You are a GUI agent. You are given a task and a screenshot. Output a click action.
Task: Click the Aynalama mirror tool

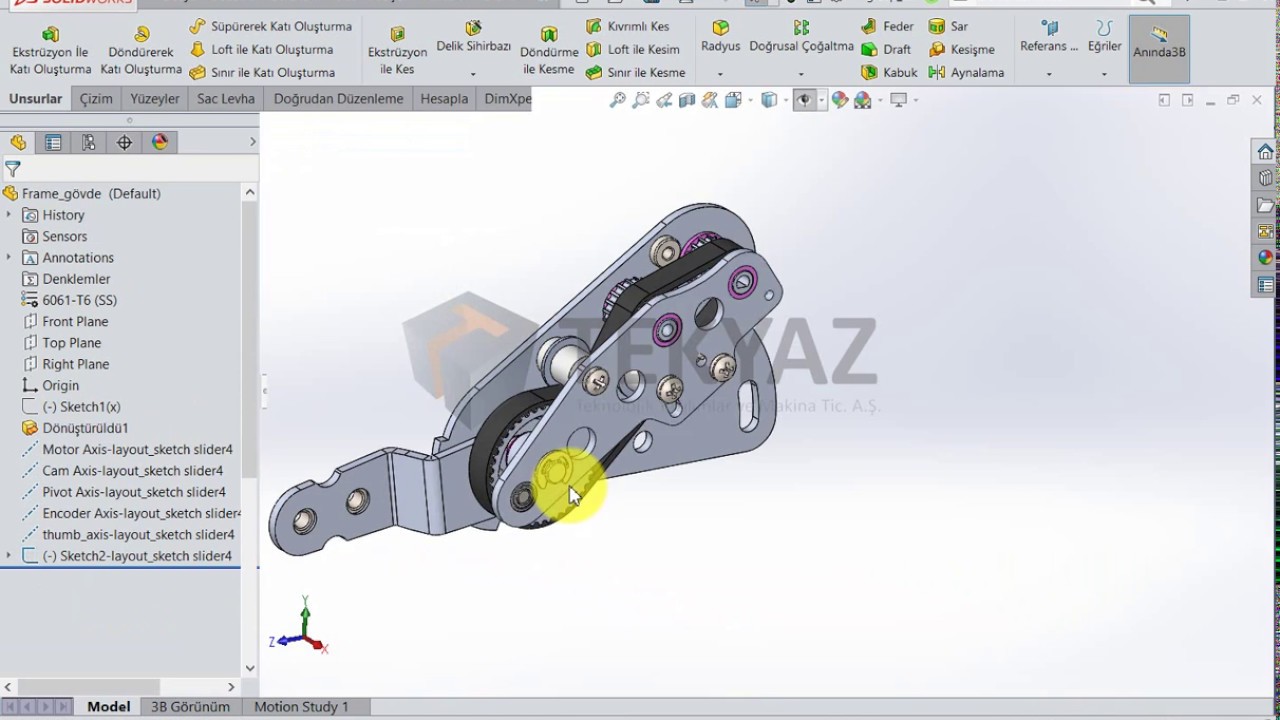point(966,72)
